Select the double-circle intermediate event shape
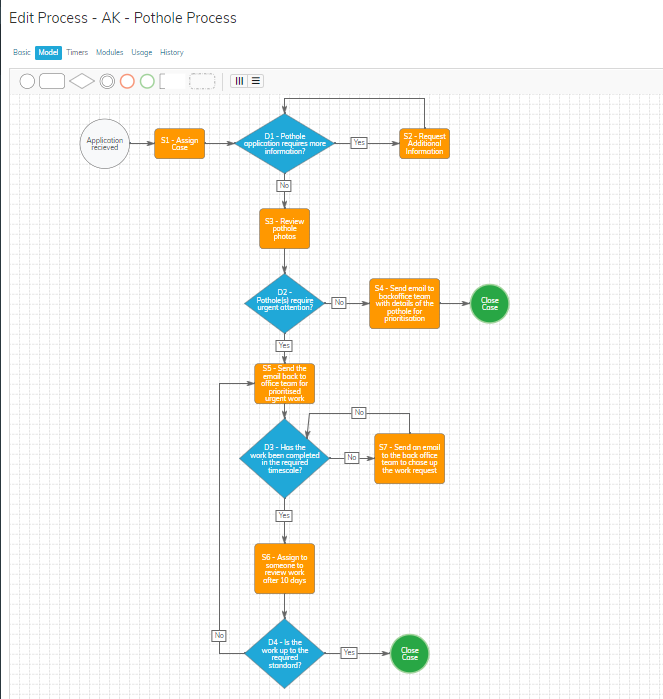This screenshot has height=699, width=663. pyautogui.click(x=107, y=81)
